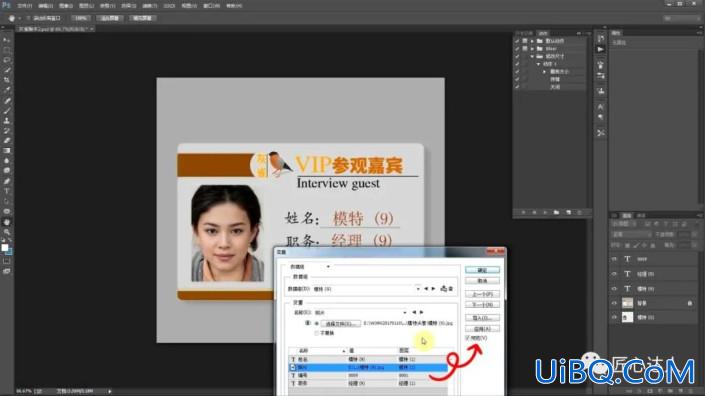The height and width of the screenshot is (396, 705).
Task: Open collapsed Tool Presets panel icon
Action: (x=601, y=133)
